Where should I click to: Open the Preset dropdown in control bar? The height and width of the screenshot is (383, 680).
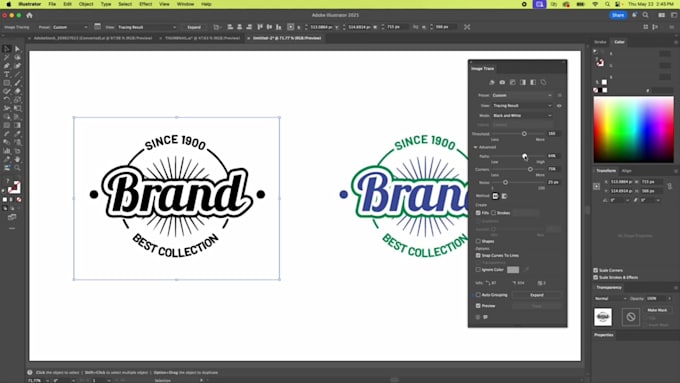(x=70, y=27)
